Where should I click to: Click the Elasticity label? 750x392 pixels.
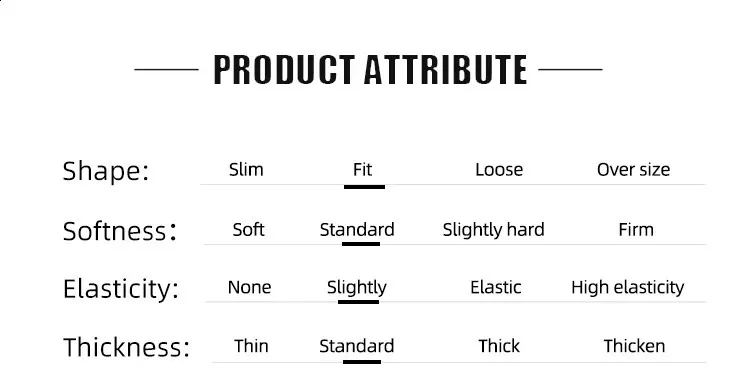121,289
